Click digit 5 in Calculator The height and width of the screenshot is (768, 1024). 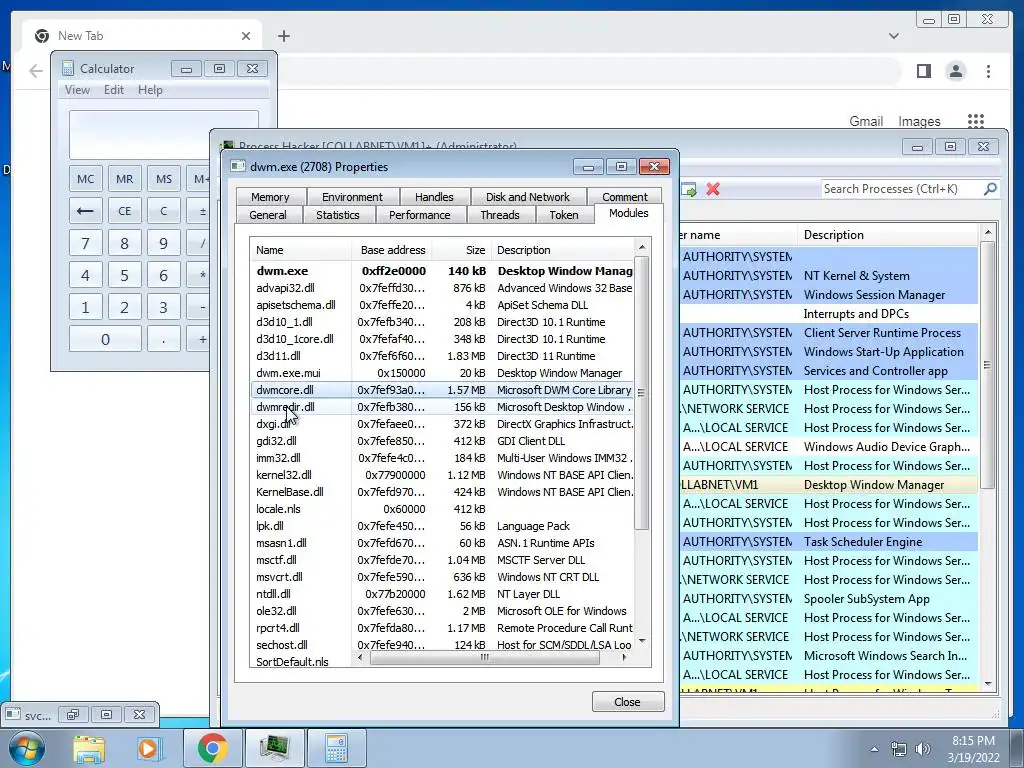coord(124,276)
